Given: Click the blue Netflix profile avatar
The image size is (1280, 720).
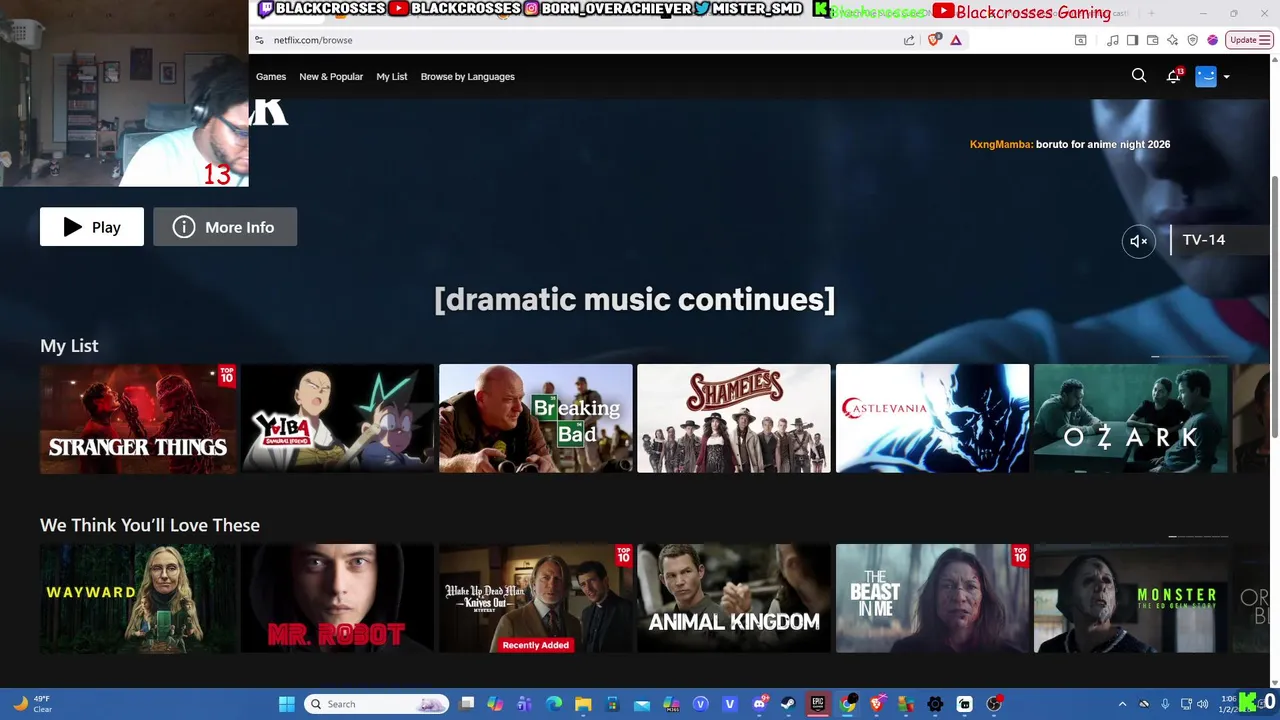Looking at the screenshot, I should [1206, 76].
